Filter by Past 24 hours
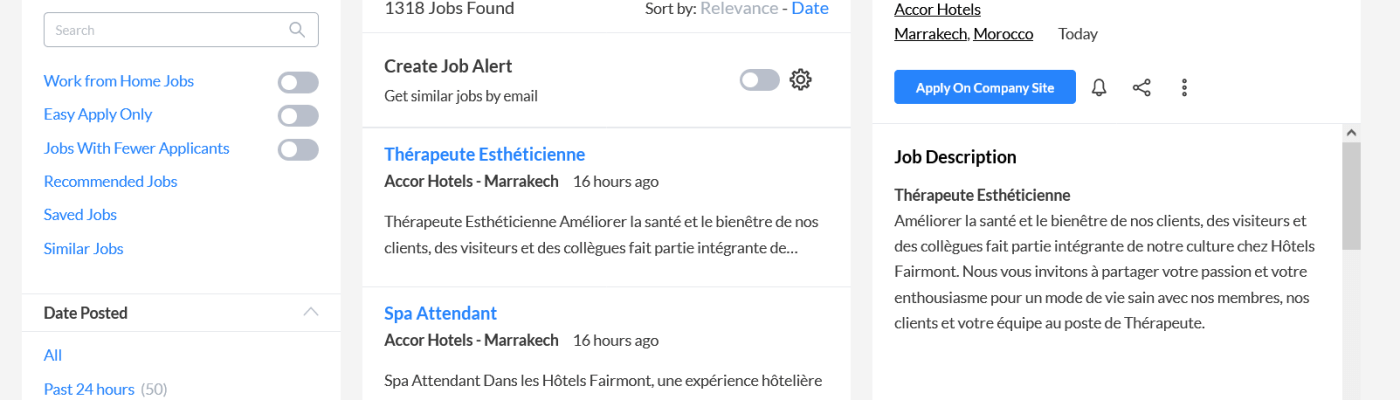1400x400 pixels. (x=89, y=389)
